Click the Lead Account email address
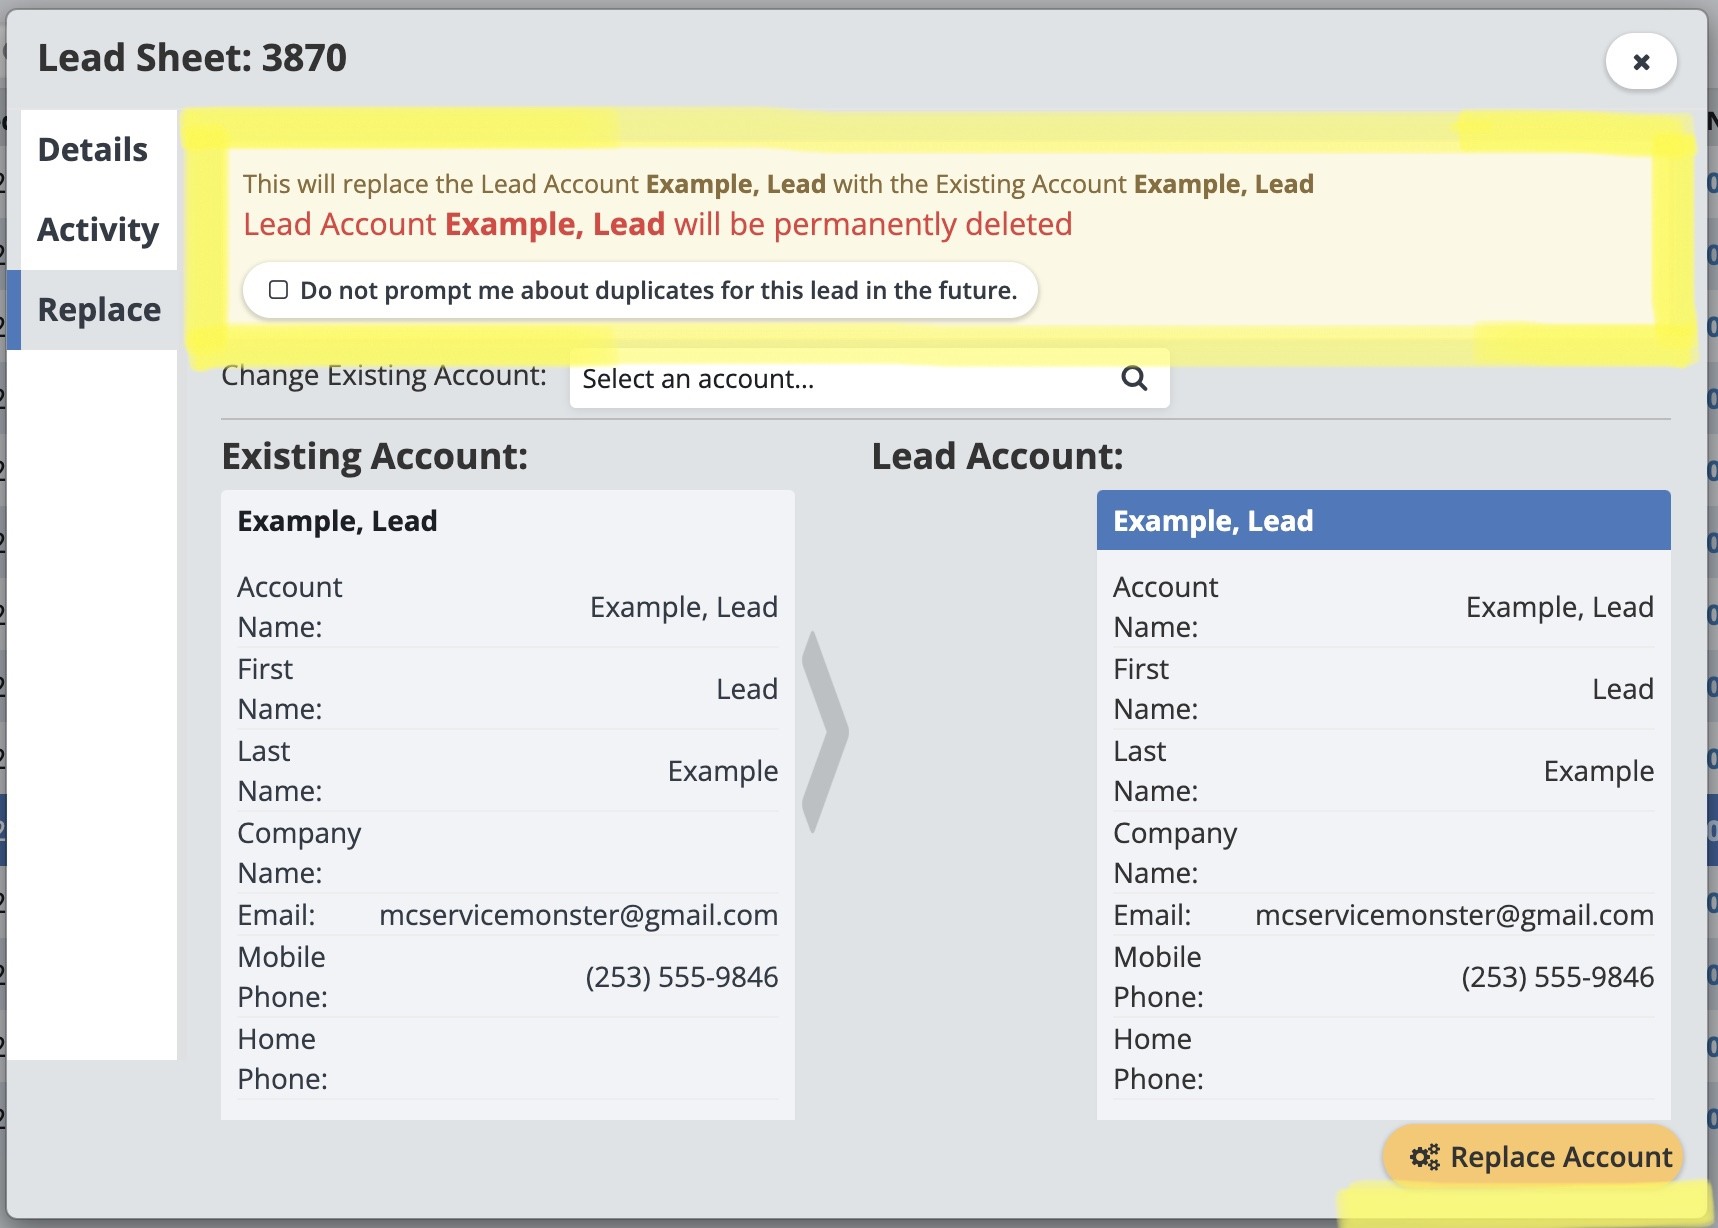 click(1454, 915)
